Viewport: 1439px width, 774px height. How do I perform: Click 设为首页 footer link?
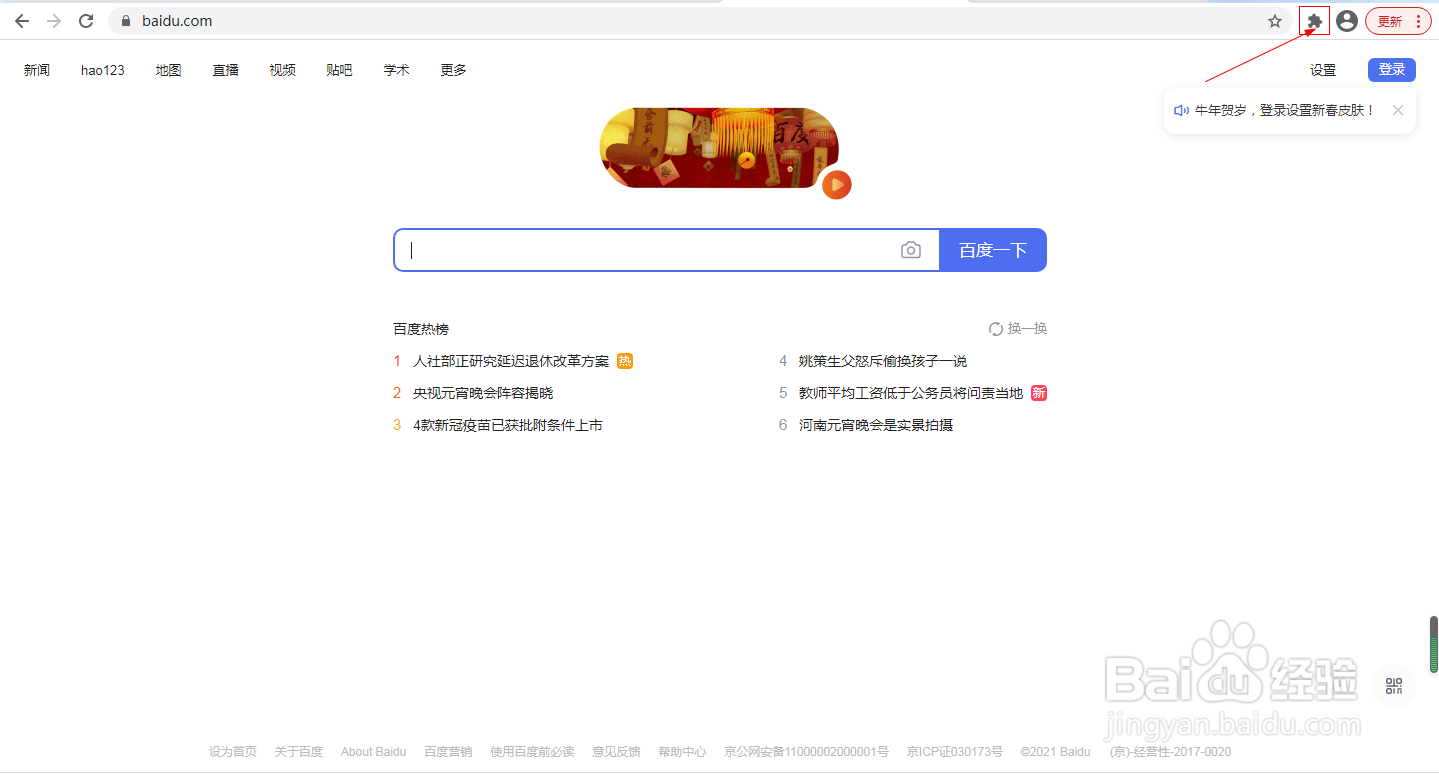[233, 752]
